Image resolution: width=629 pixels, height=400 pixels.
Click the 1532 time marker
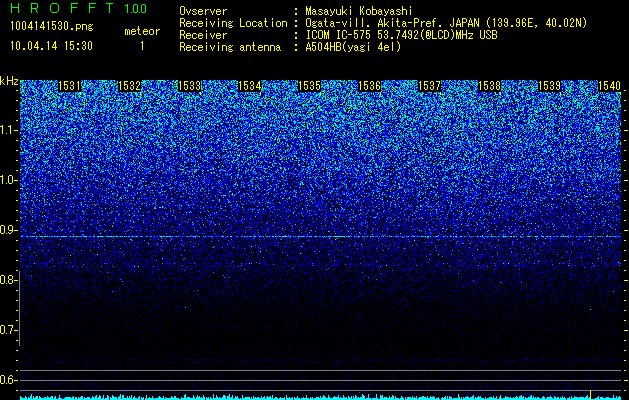[129, 86]
